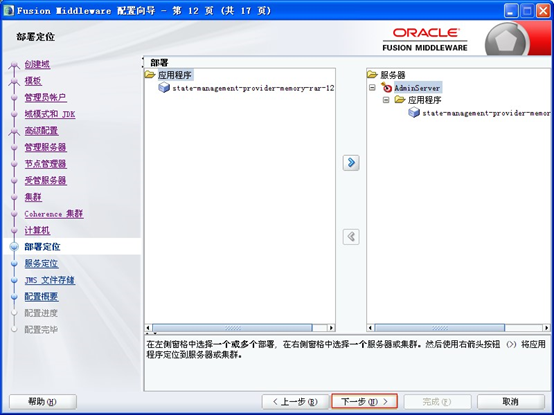
Task: Click the wizard icon in the title bar
Action: (8, 10)
